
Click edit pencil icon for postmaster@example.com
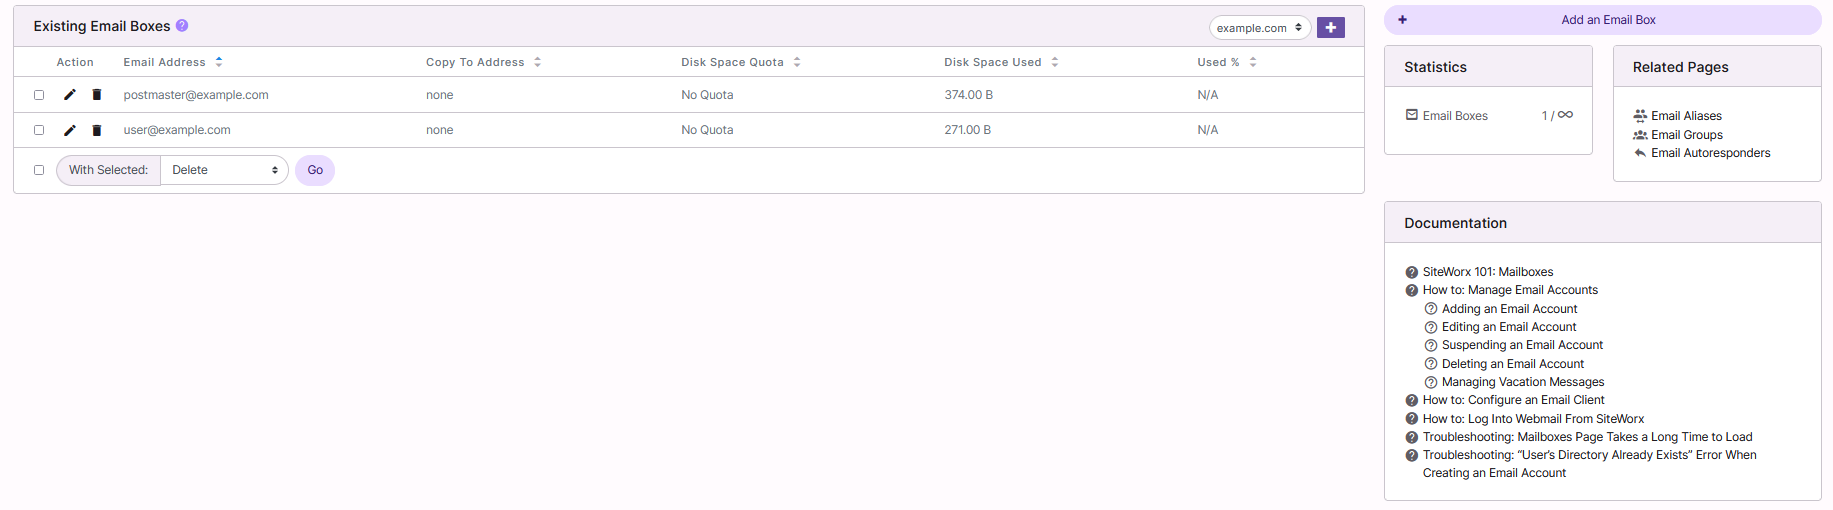(70, 95)
